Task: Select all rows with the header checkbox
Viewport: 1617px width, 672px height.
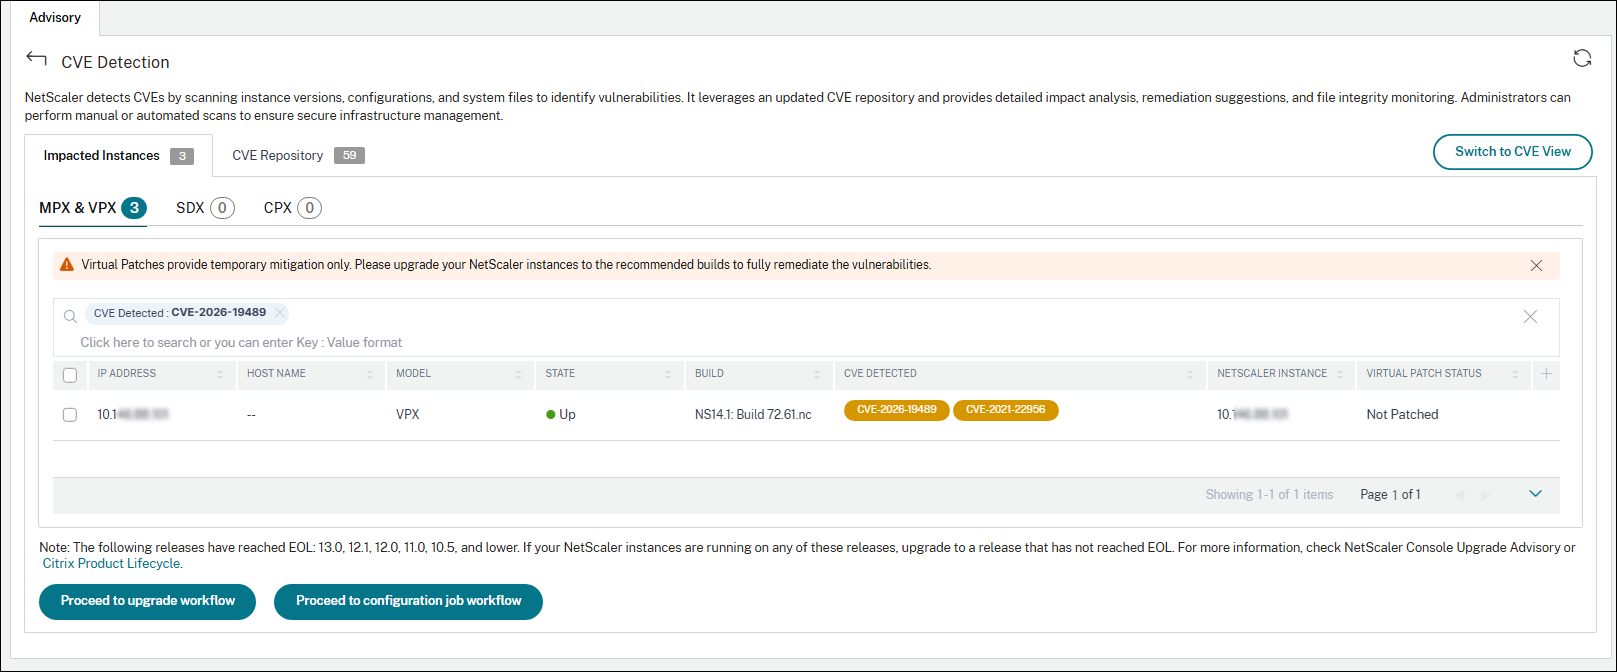Action: [x=70, y=375]
